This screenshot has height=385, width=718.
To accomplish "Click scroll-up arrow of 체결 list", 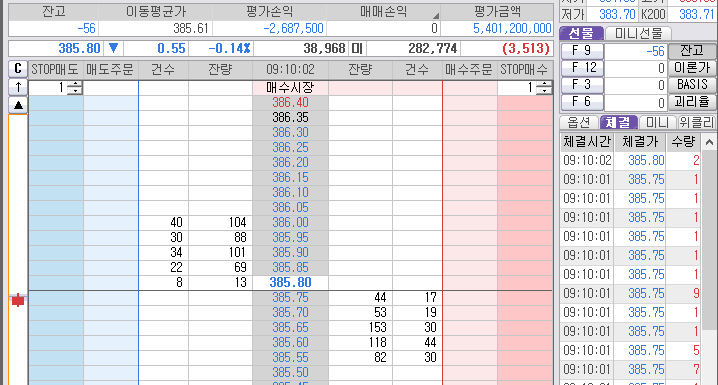I will tap(709, 142).
